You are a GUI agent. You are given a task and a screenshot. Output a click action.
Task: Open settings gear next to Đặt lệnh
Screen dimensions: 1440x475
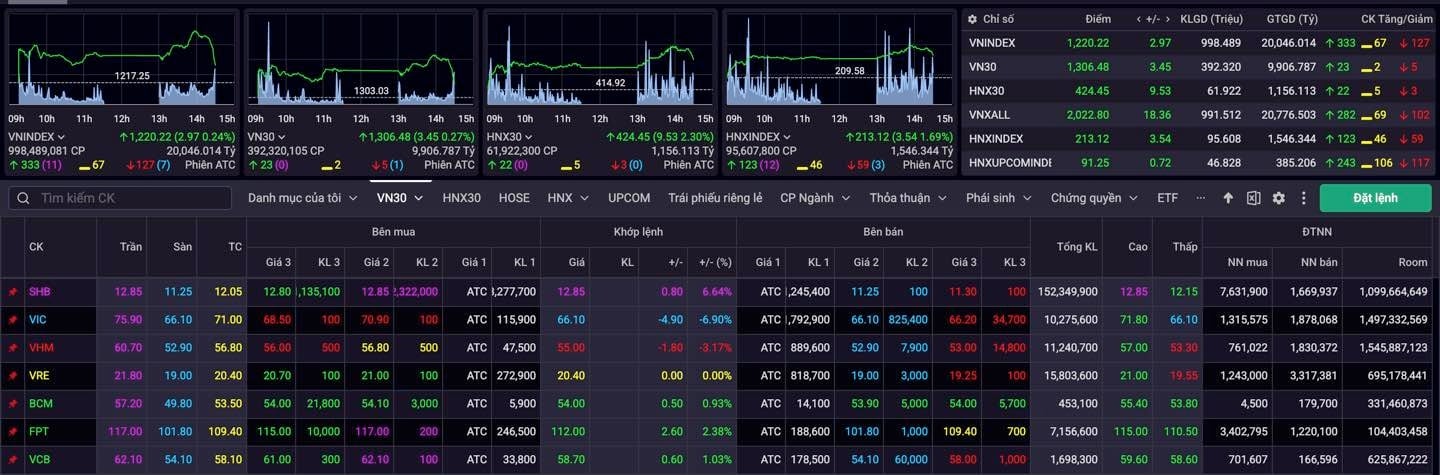pyautogui.click(x=1278, y=198)
